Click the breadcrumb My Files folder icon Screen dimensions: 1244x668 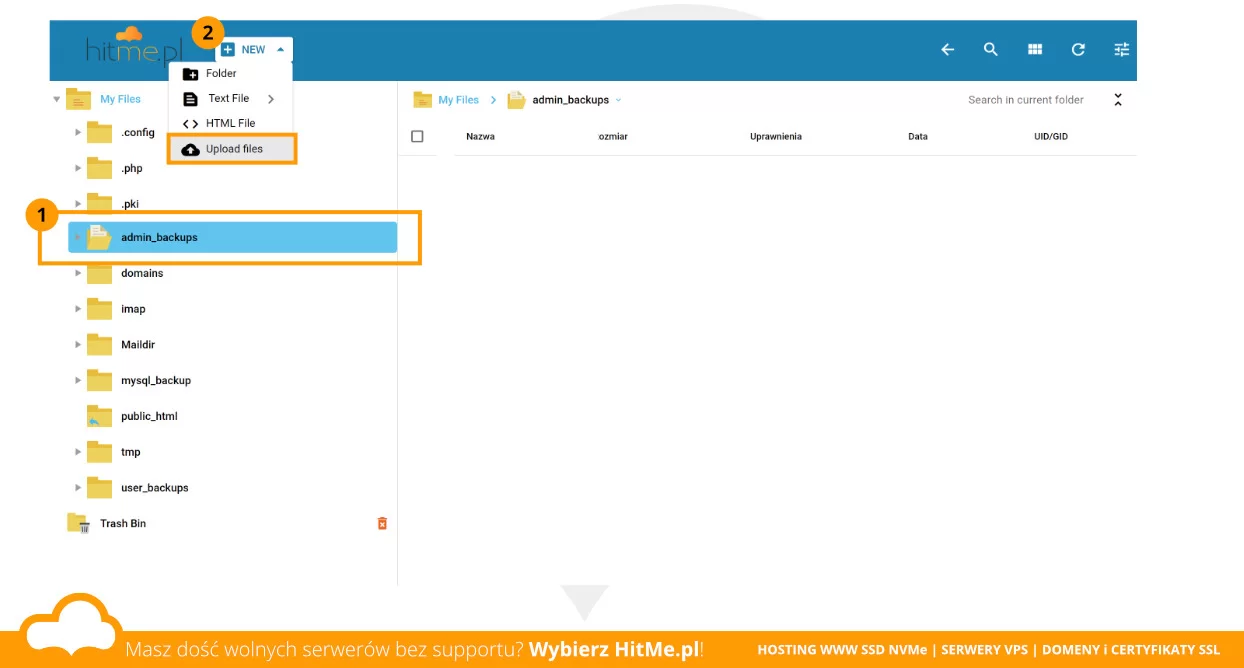[422, 100]
